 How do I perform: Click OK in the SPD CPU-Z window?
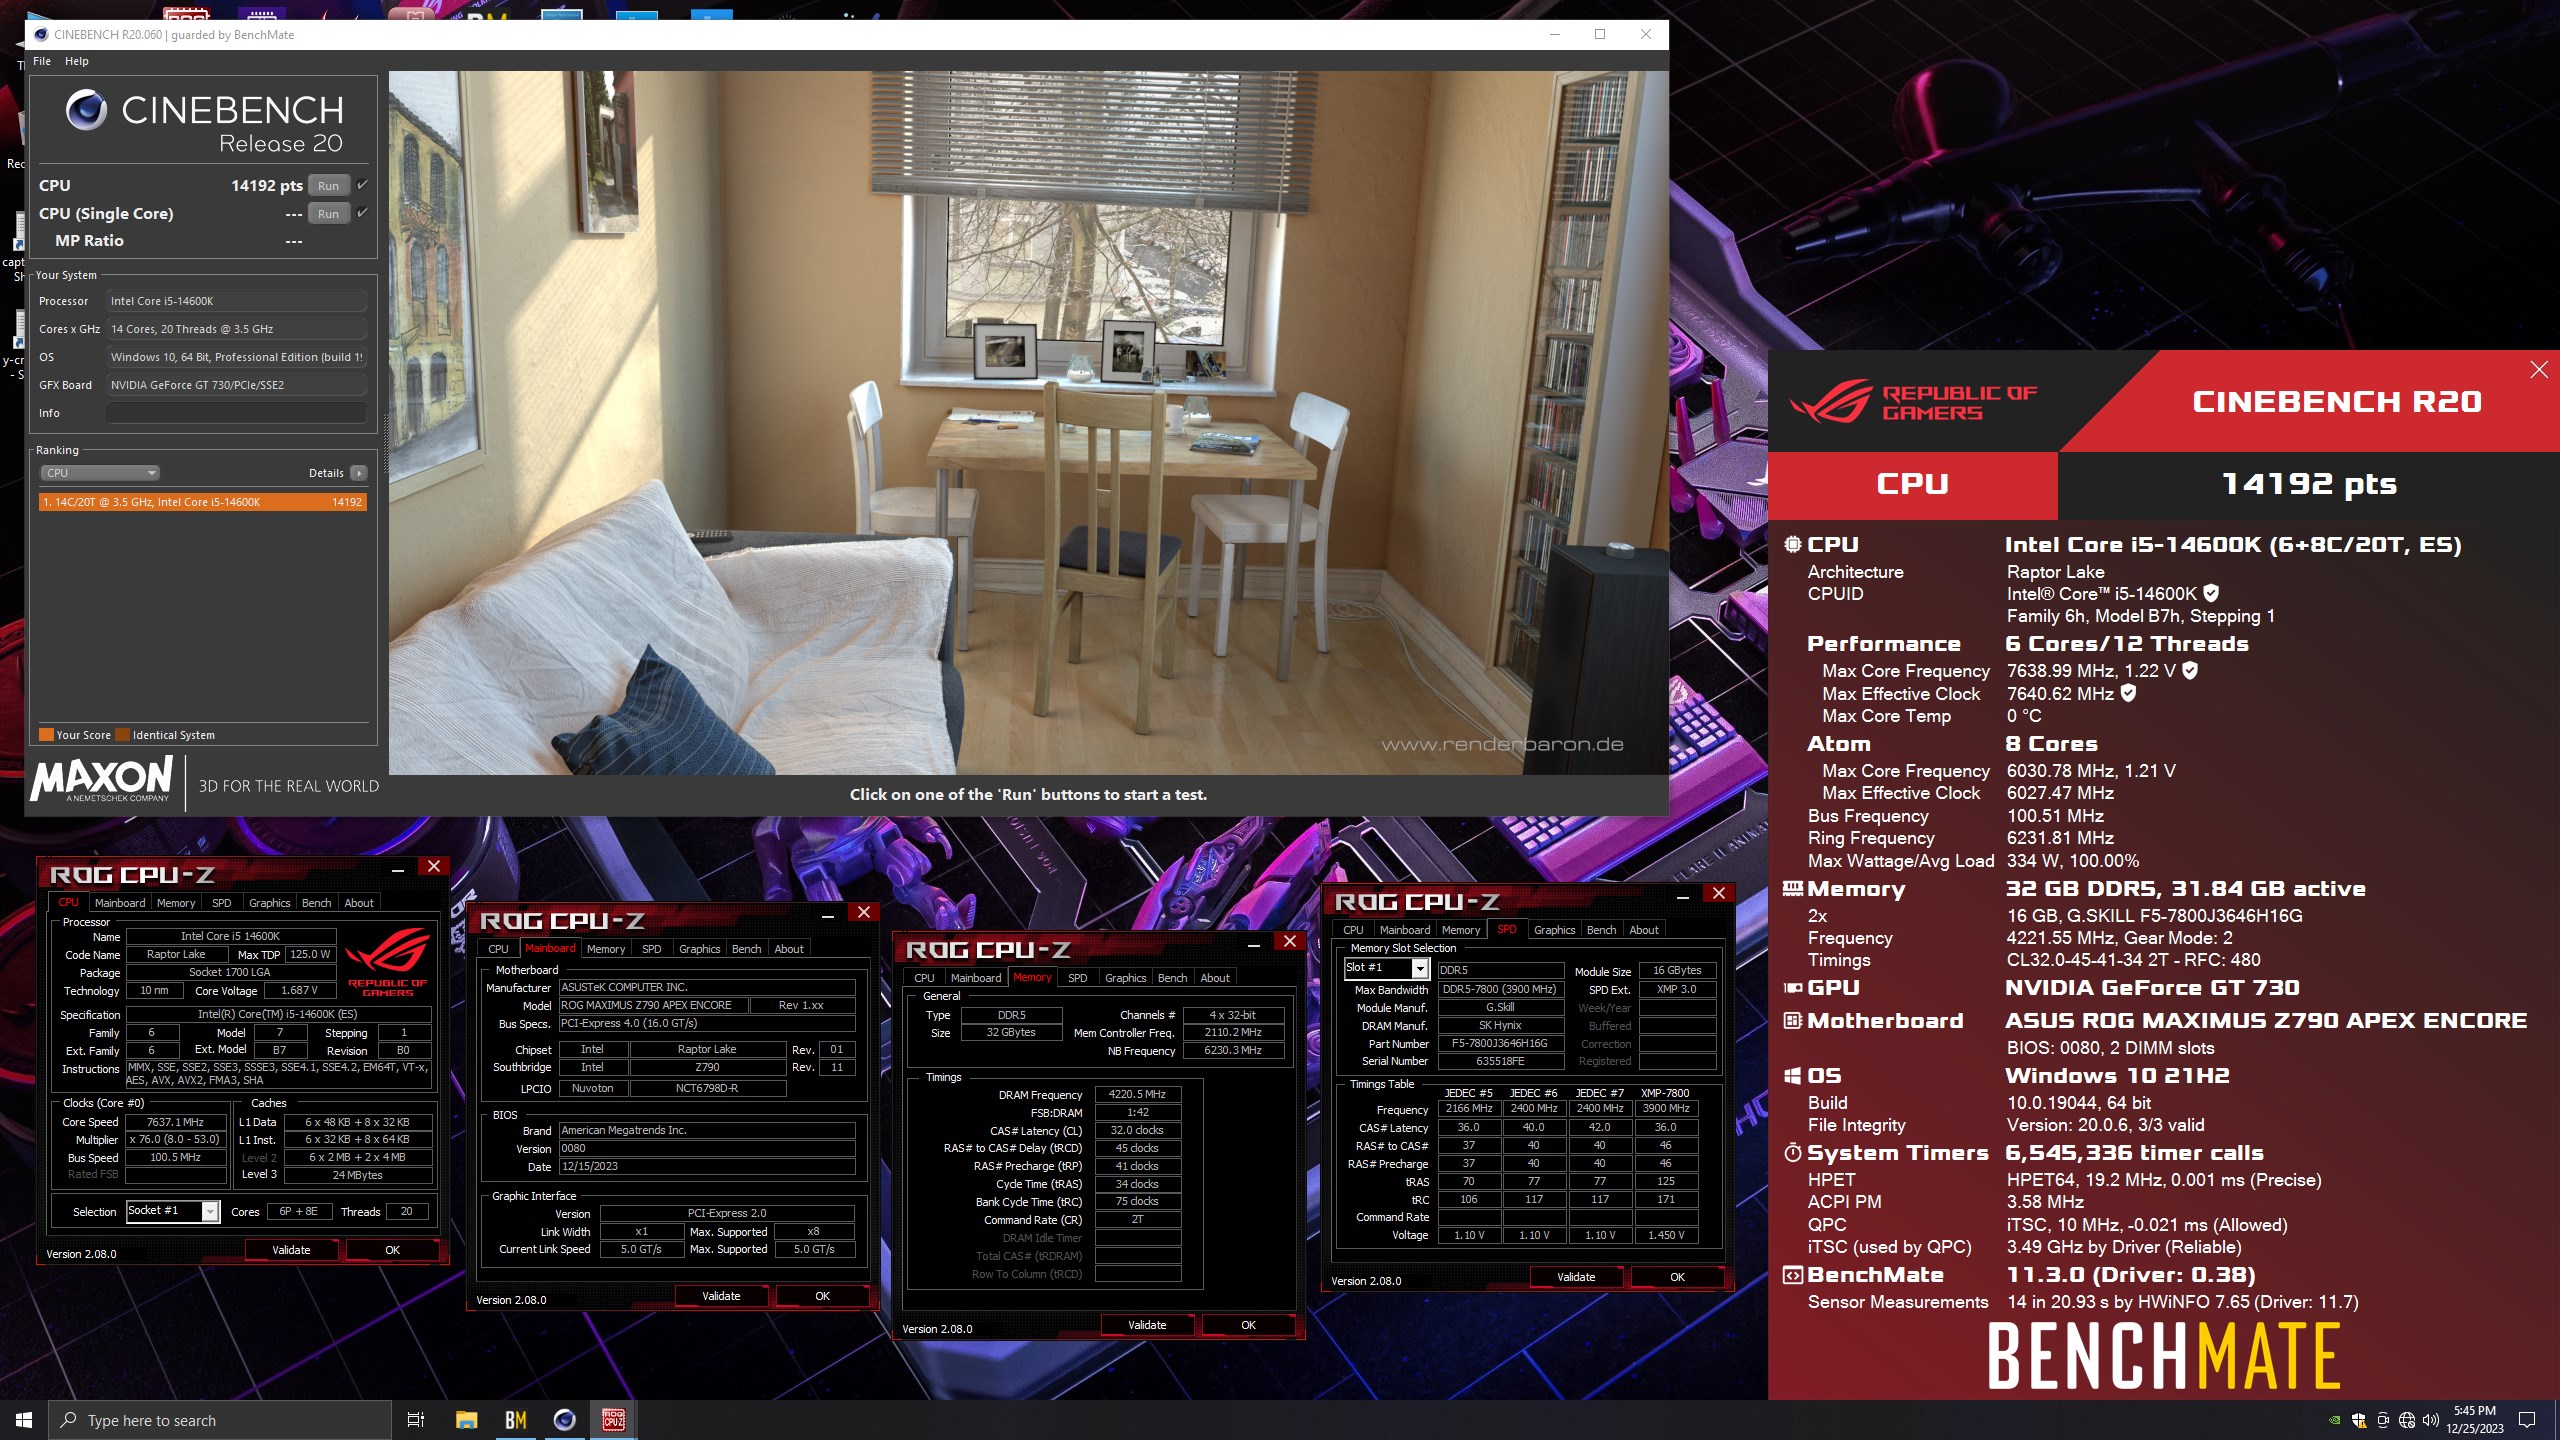click(x=1677, y=1277)
